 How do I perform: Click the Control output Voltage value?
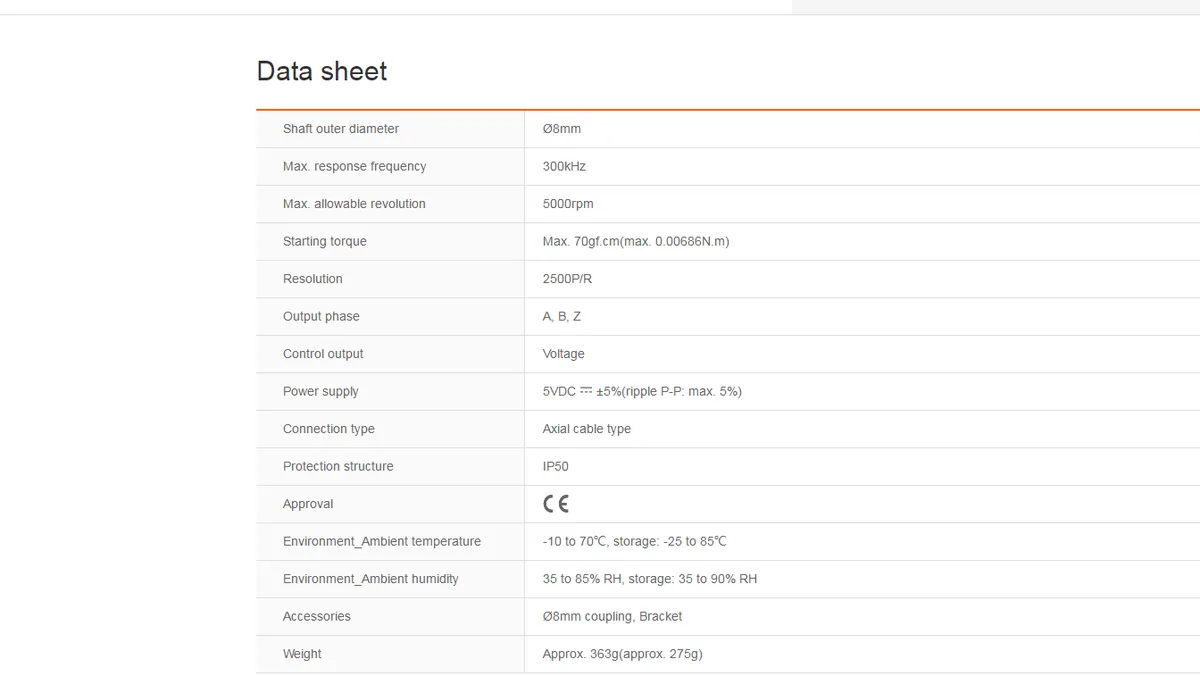coord(564,354)
